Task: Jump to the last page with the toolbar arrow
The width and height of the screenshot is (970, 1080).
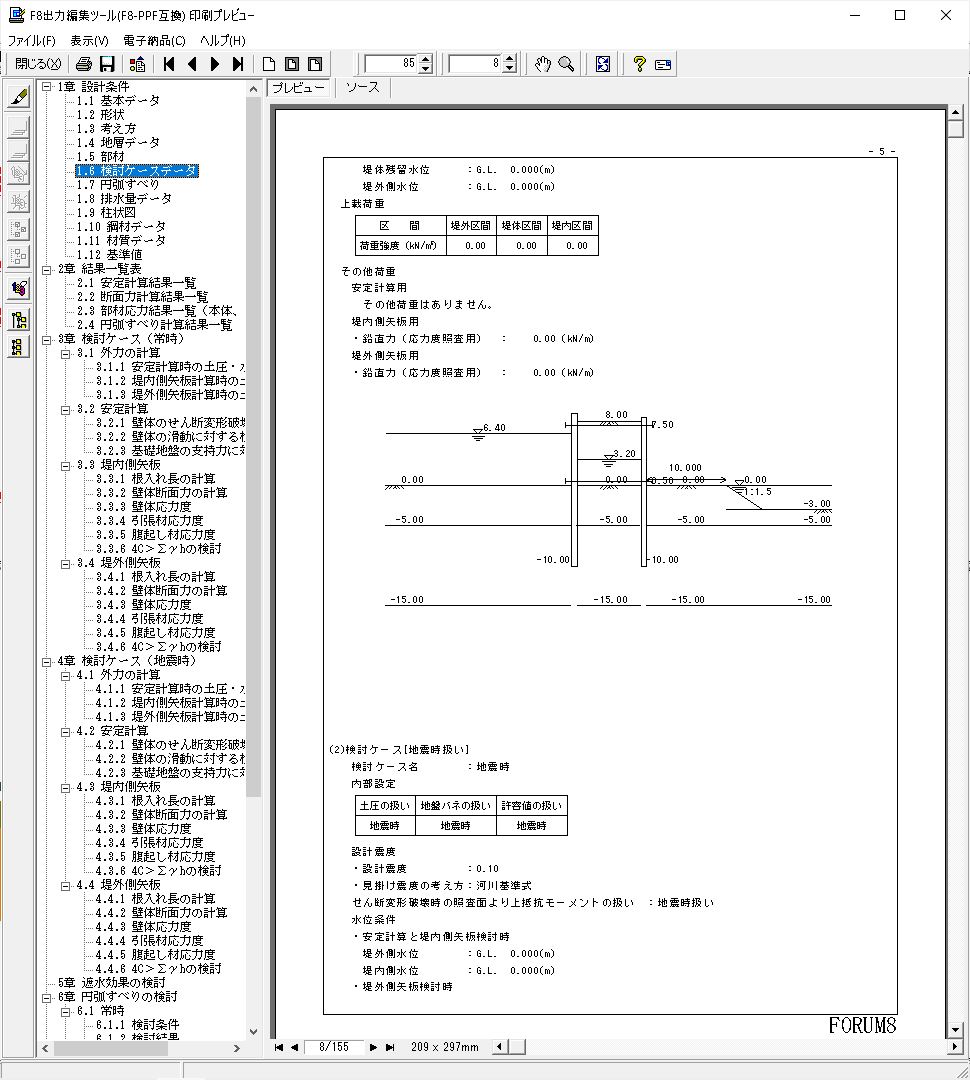Action: (x=238, y=64)
